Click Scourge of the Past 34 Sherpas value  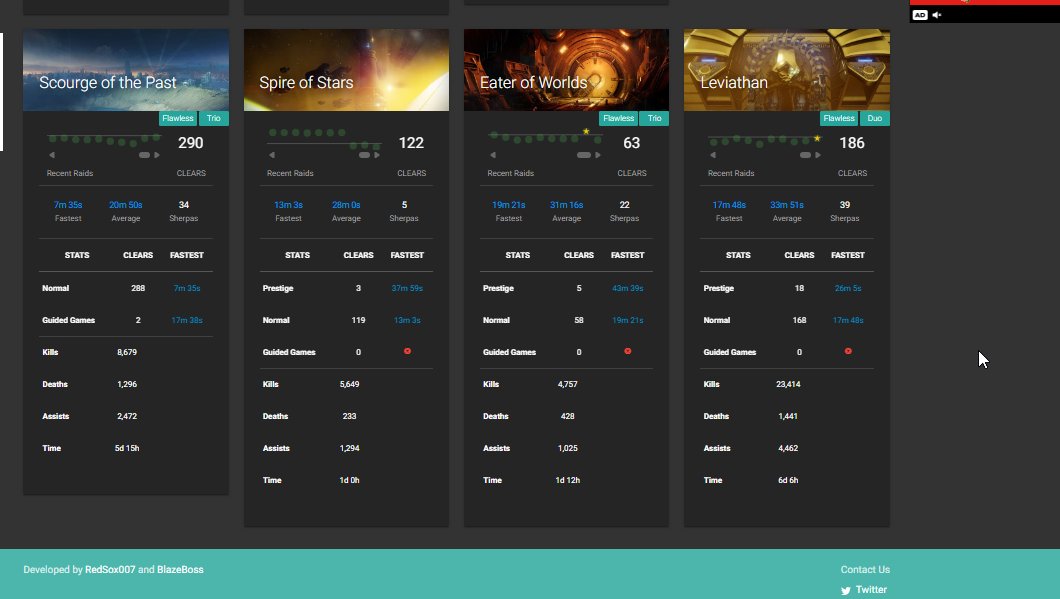pyautogui.click(x=184, y=205)
